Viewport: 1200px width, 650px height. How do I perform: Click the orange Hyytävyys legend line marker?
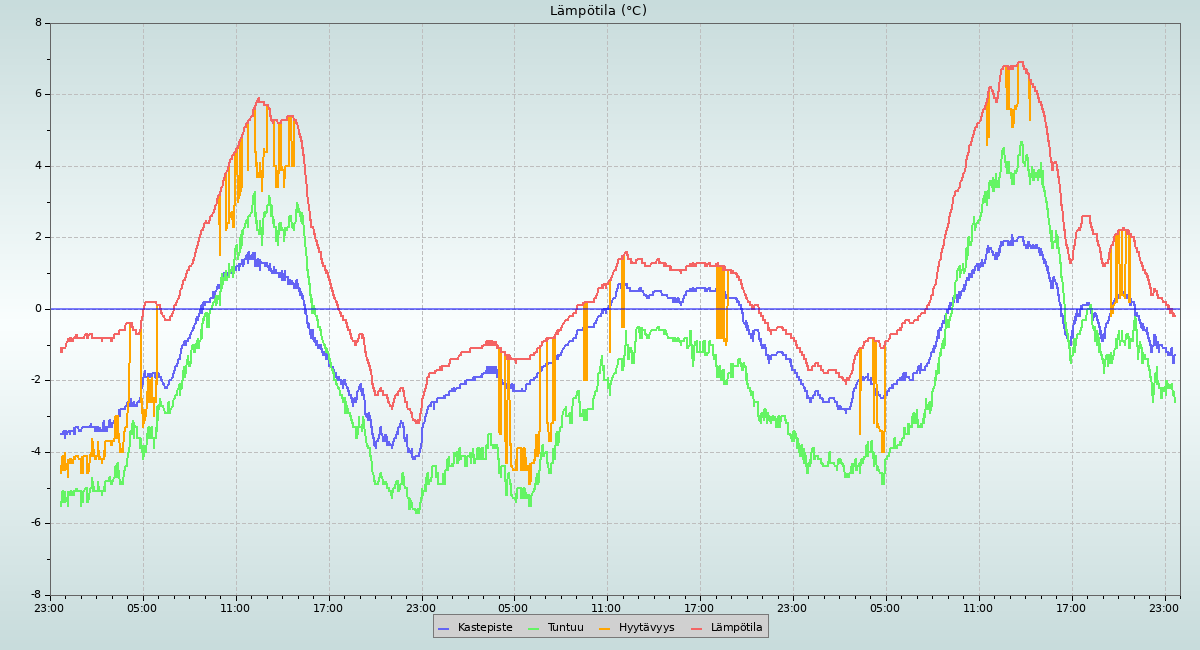coord(605,628)
